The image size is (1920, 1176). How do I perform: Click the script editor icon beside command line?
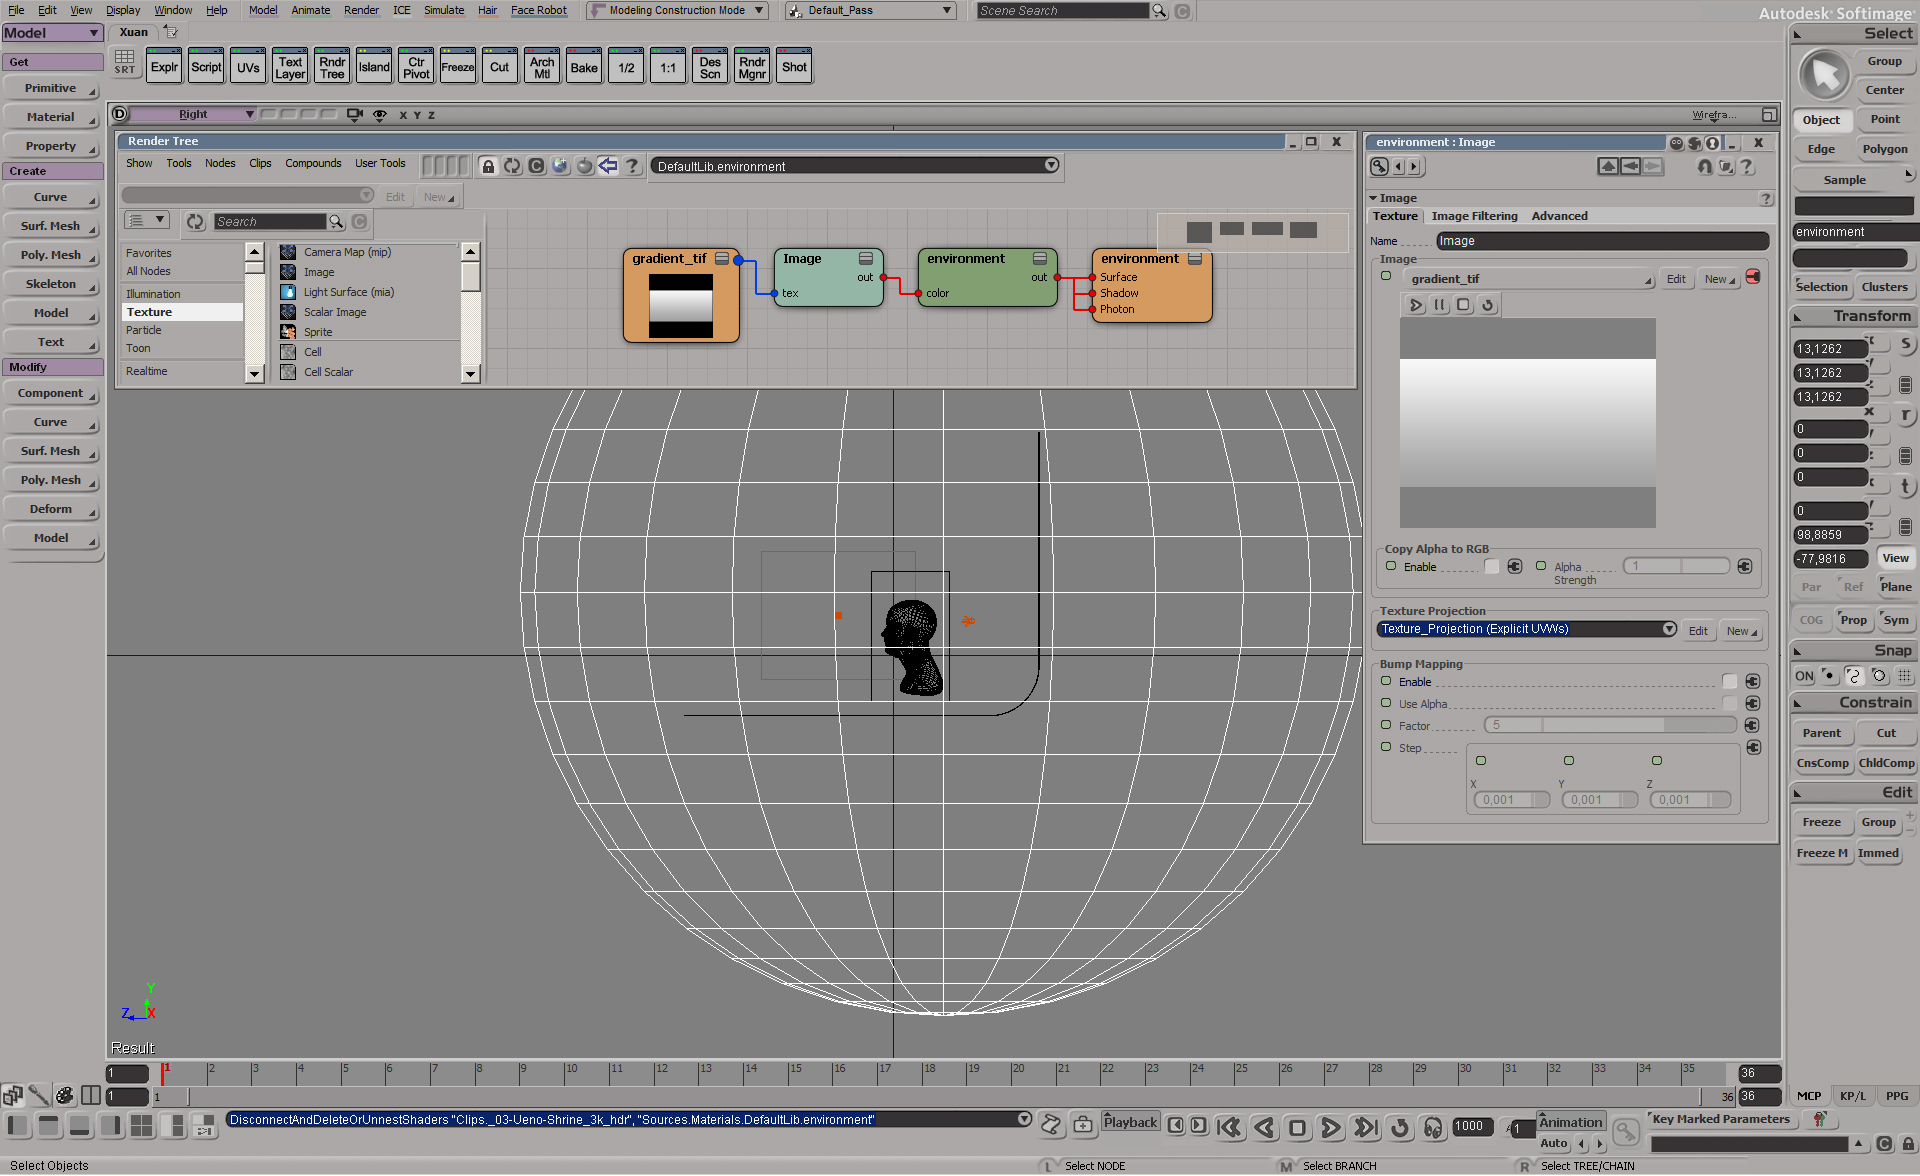1051,1125
